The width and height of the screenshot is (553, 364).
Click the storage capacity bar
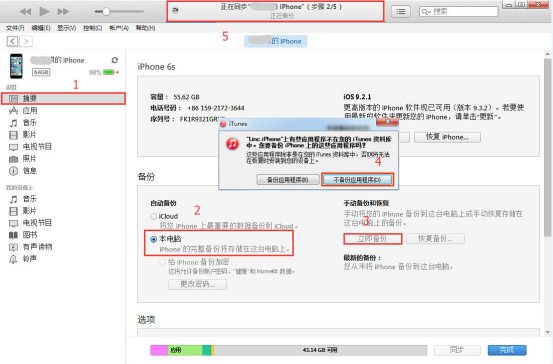point(288,350)
